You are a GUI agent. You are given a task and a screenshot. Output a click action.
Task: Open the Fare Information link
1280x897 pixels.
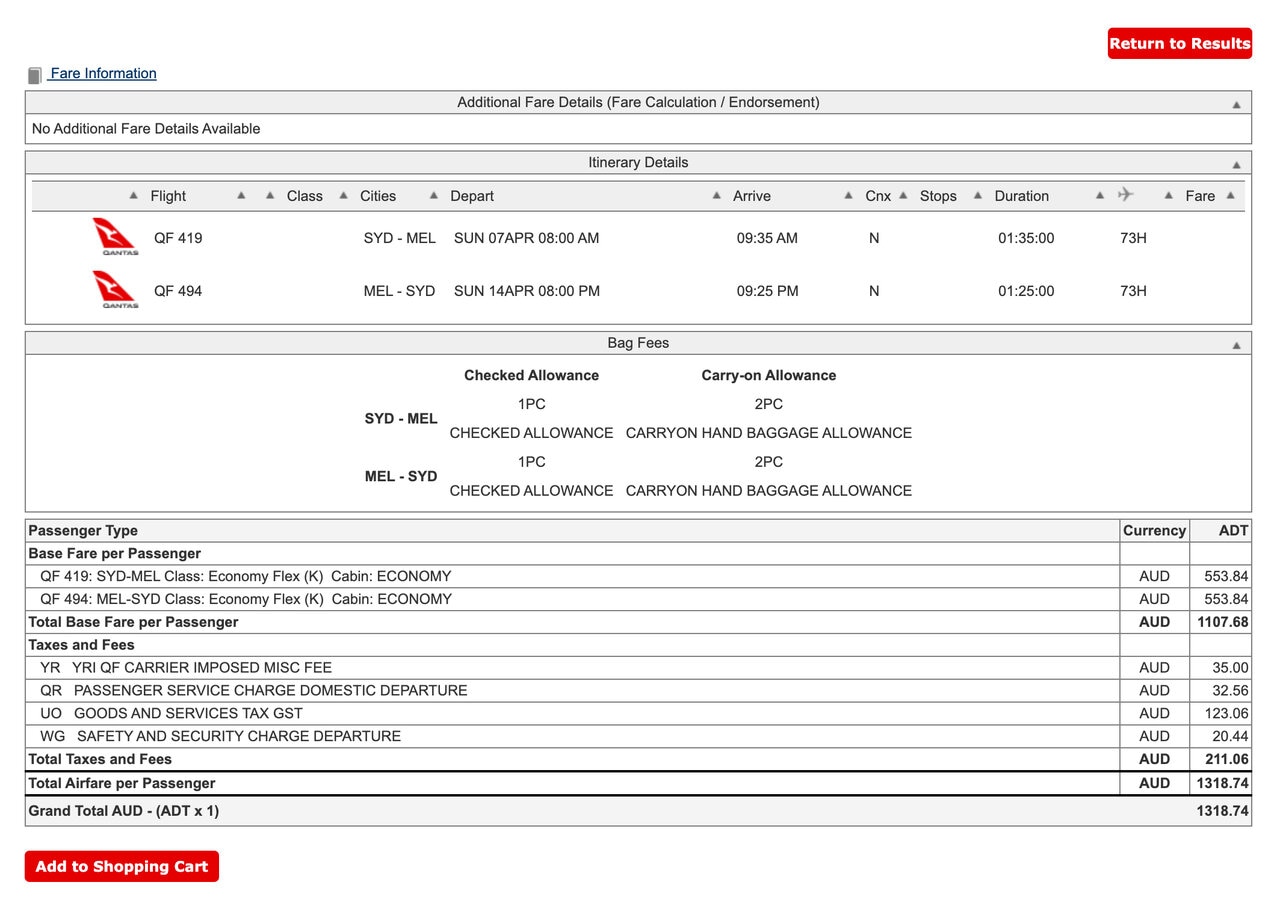click(x=103, y=73)
